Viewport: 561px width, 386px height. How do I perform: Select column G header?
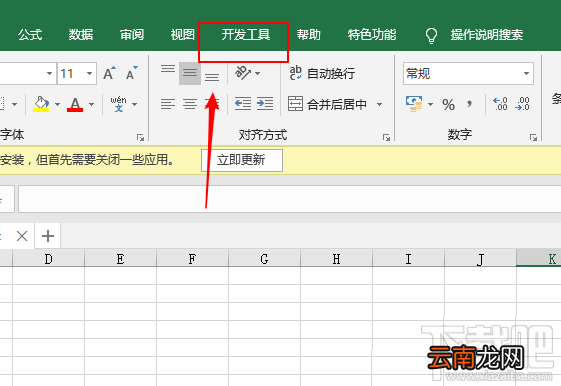click(265, 258)
